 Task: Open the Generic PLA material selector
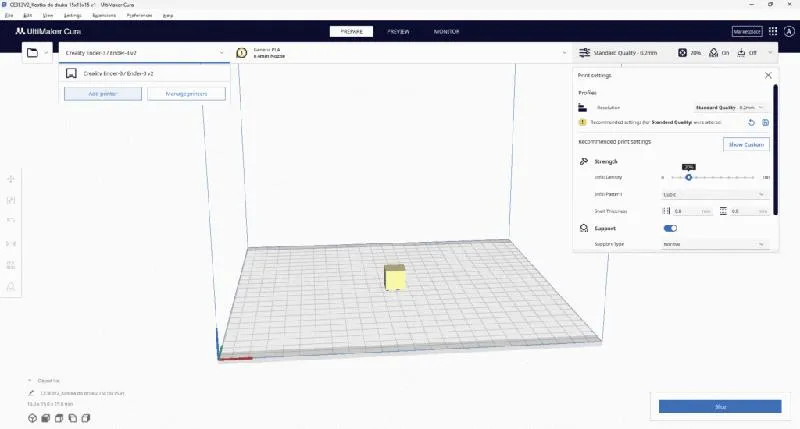401,53
